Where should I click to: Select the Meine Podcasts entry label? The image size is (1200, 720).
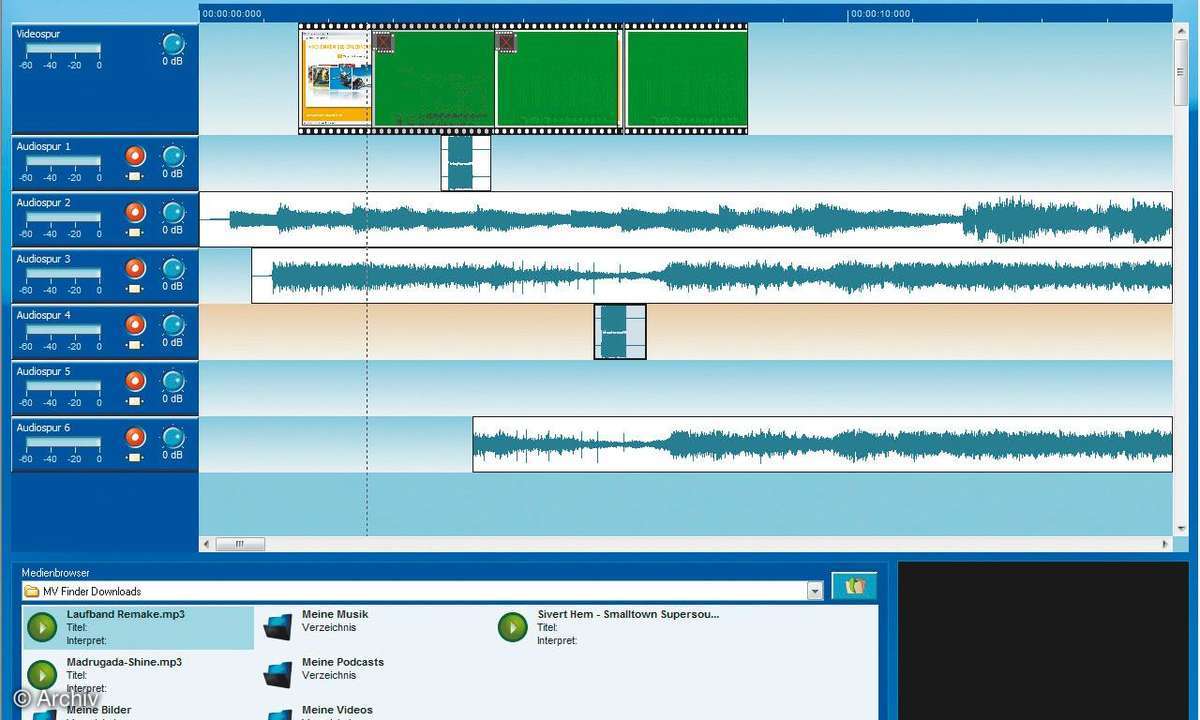(x=343, y=662)
